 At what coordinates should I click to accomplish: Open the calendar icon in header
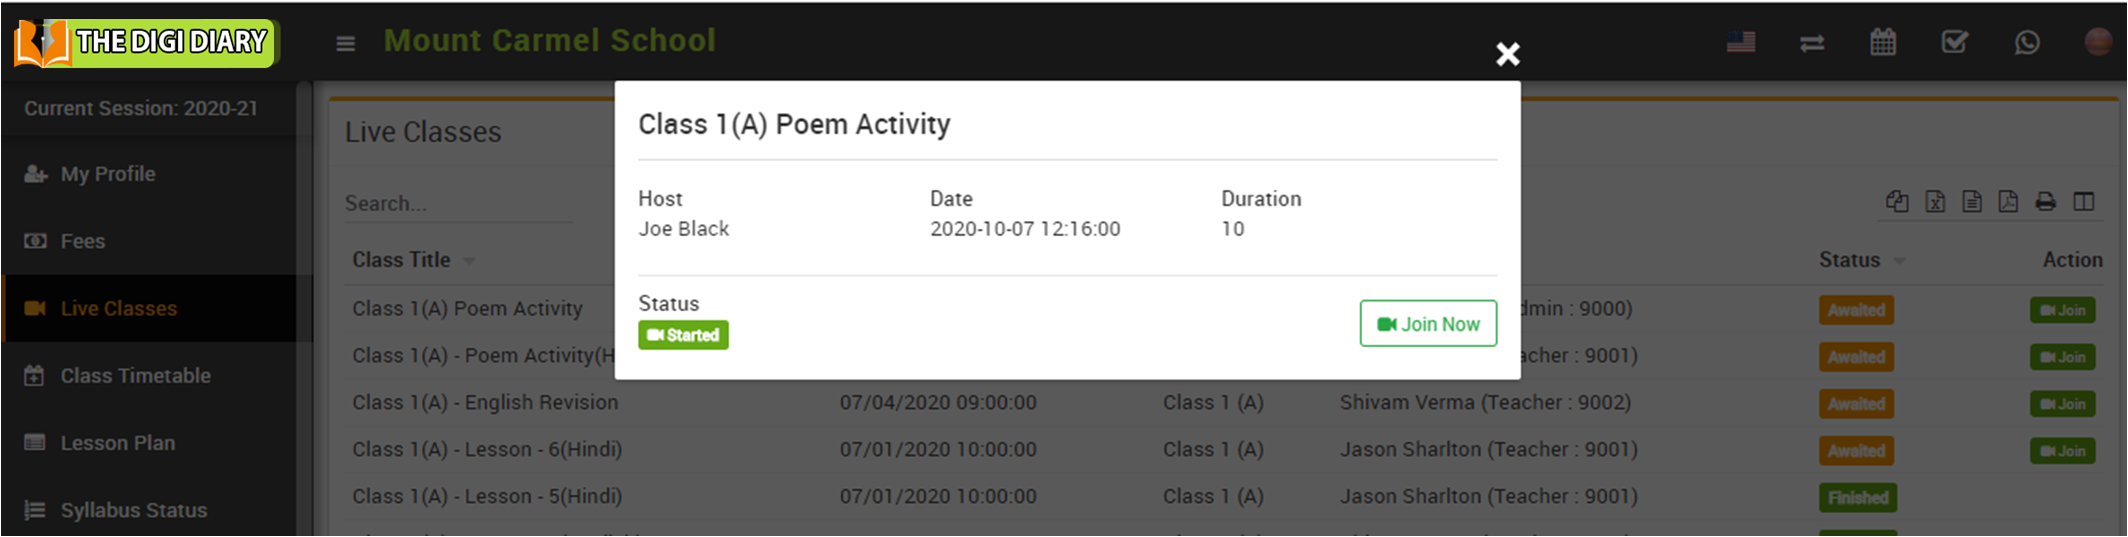coord(1883,42)
